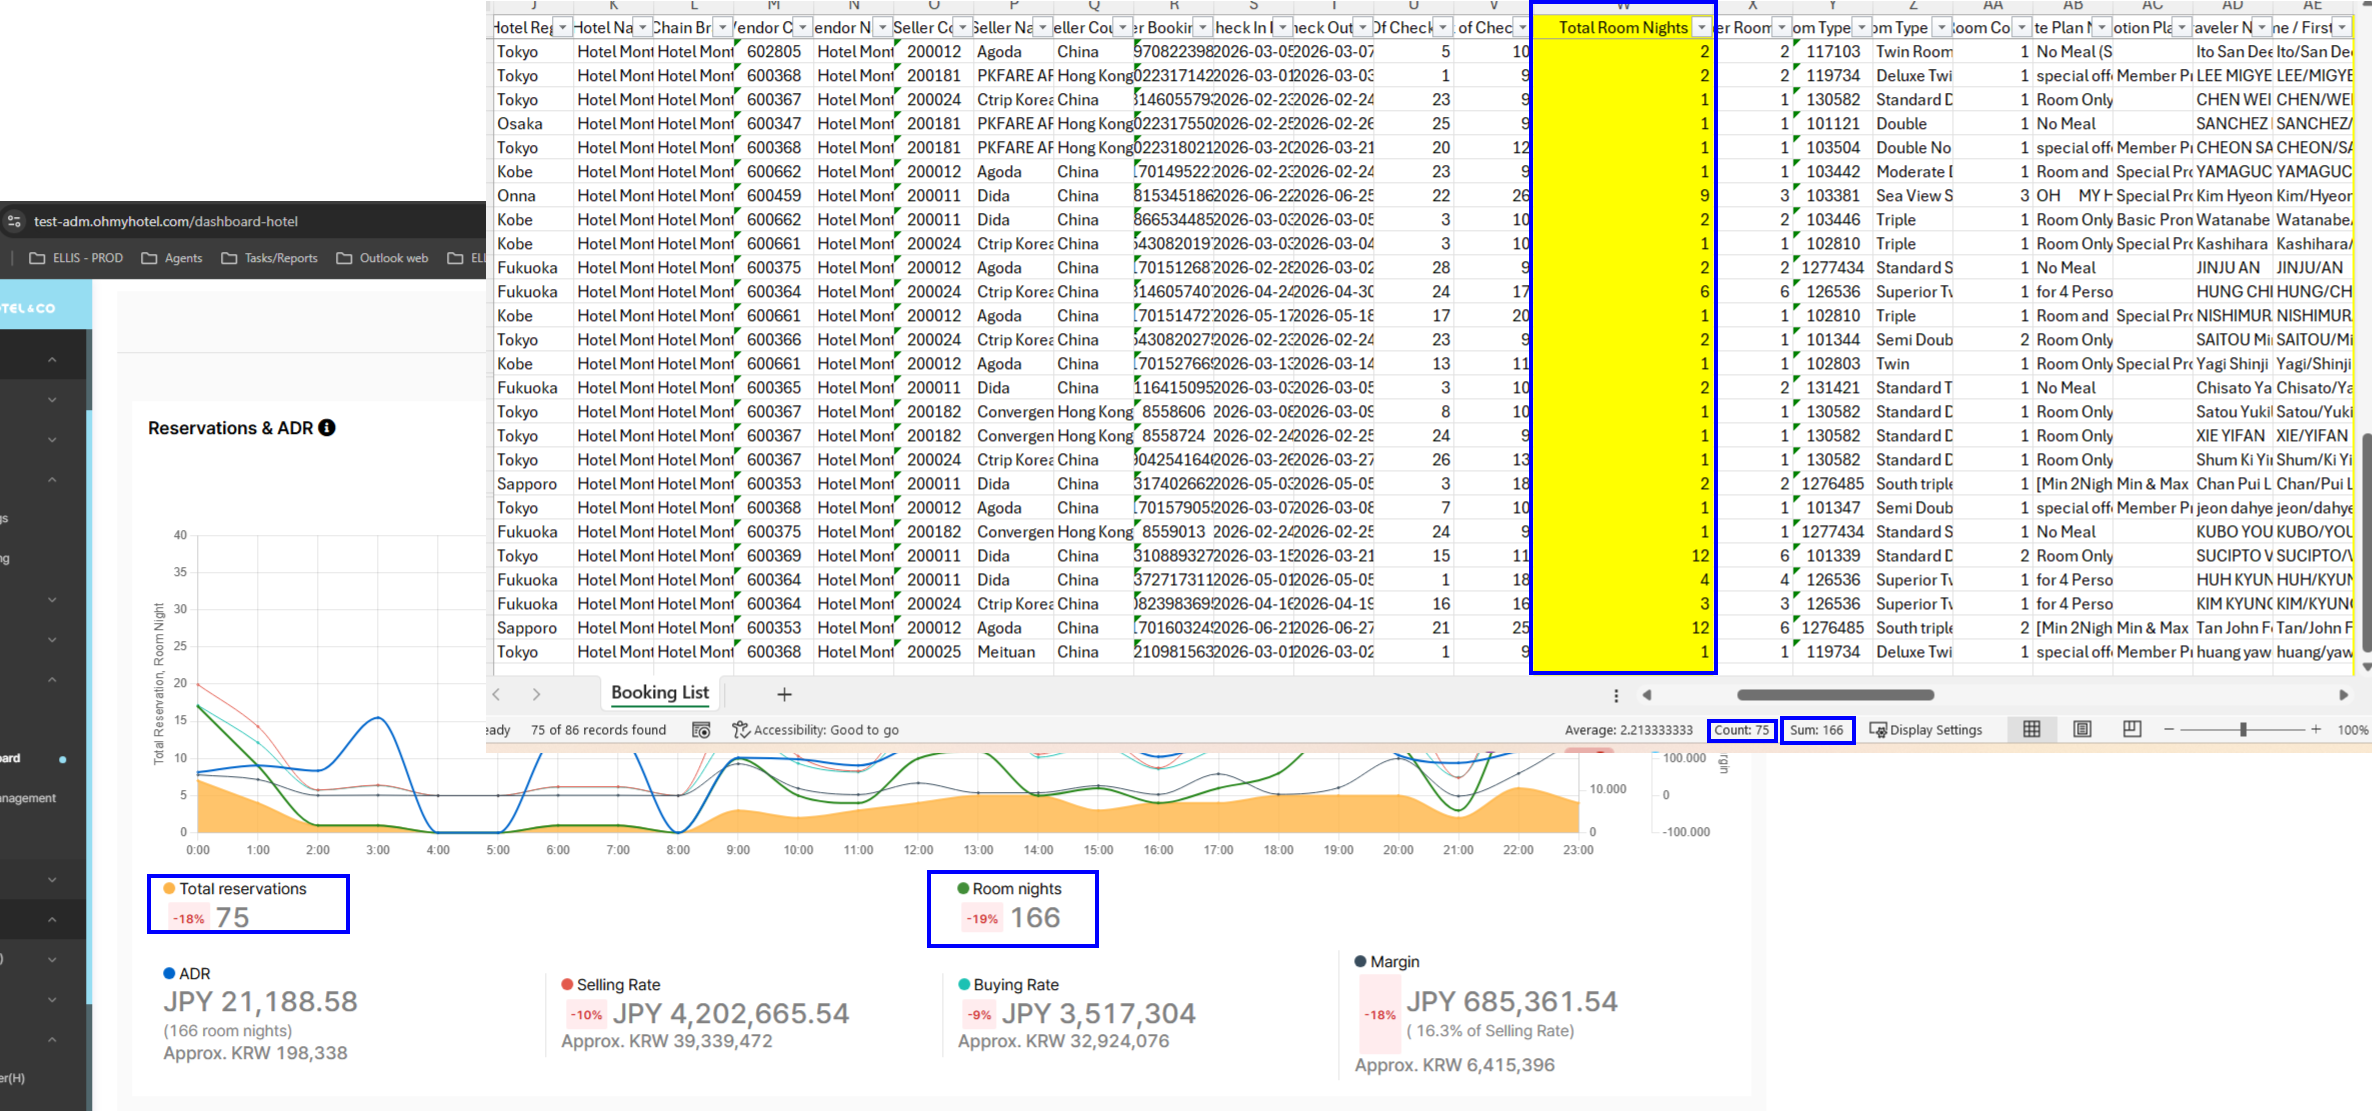Screen dimensions: 2372x1111
Task: Click the macro recording status bar icon
Action: click(x=701, y=730)
